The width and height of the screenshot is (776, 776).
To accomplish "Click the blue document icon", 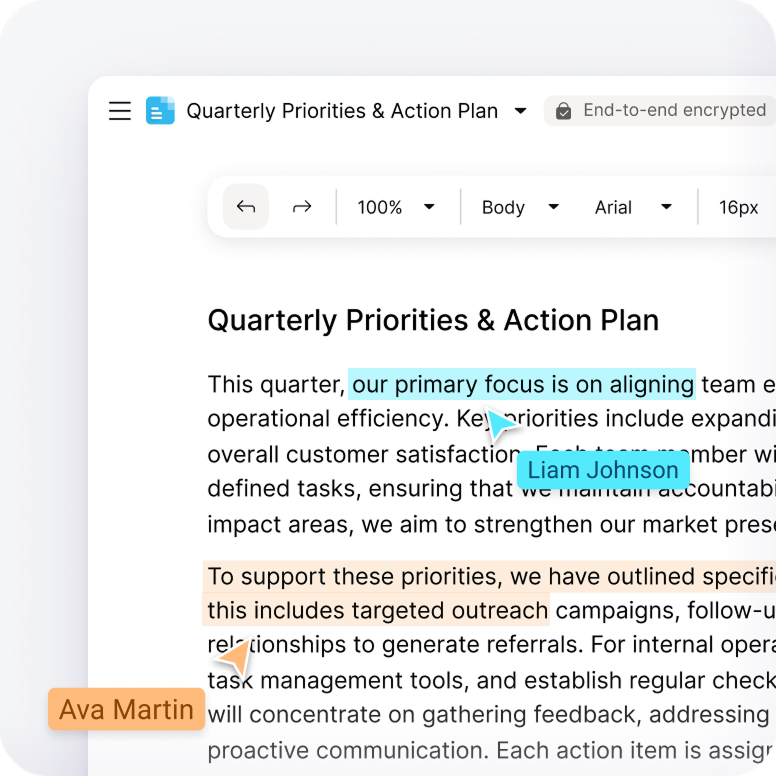I will point(160,111).
